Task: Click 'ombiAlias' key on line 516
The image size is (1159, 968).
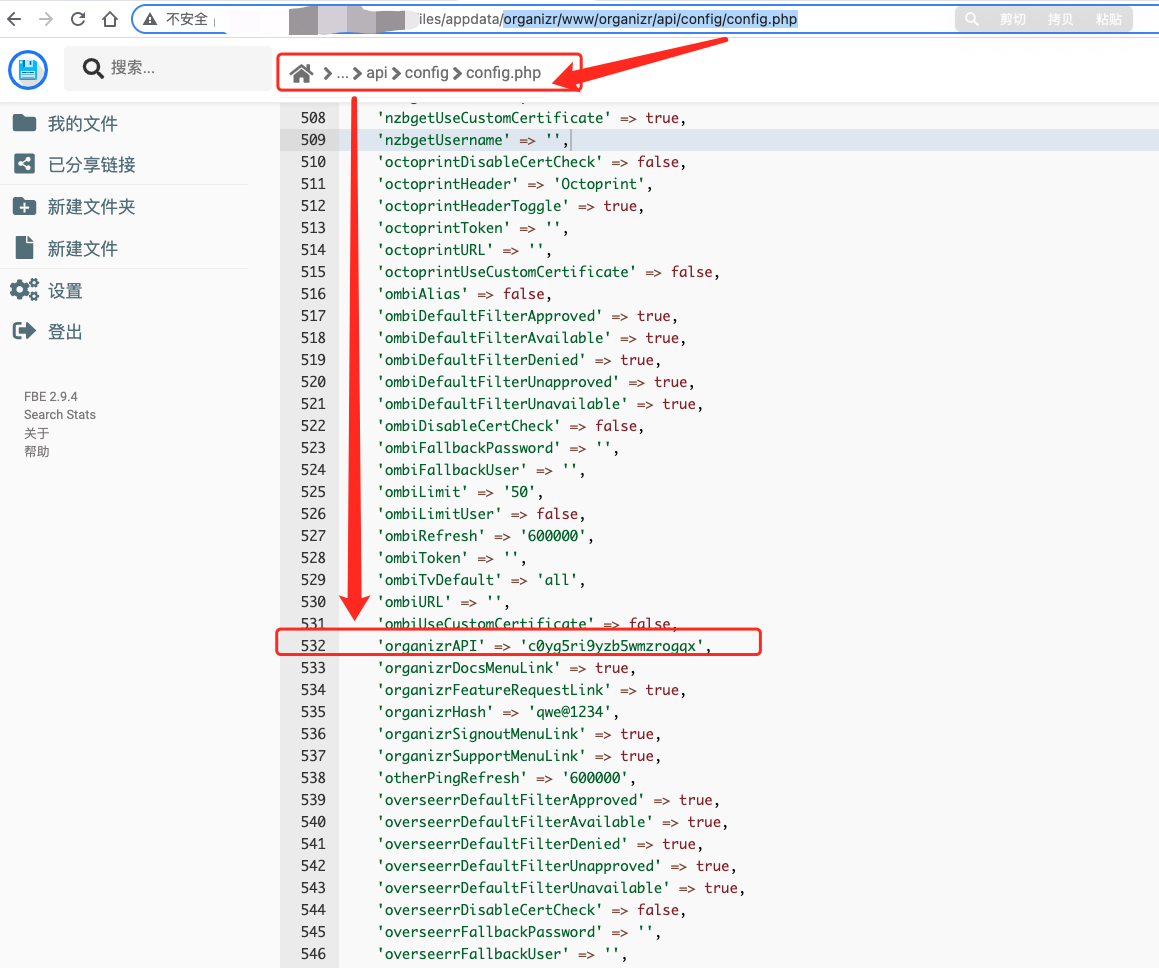Action: pyautogui.click(x=423, y=294)
